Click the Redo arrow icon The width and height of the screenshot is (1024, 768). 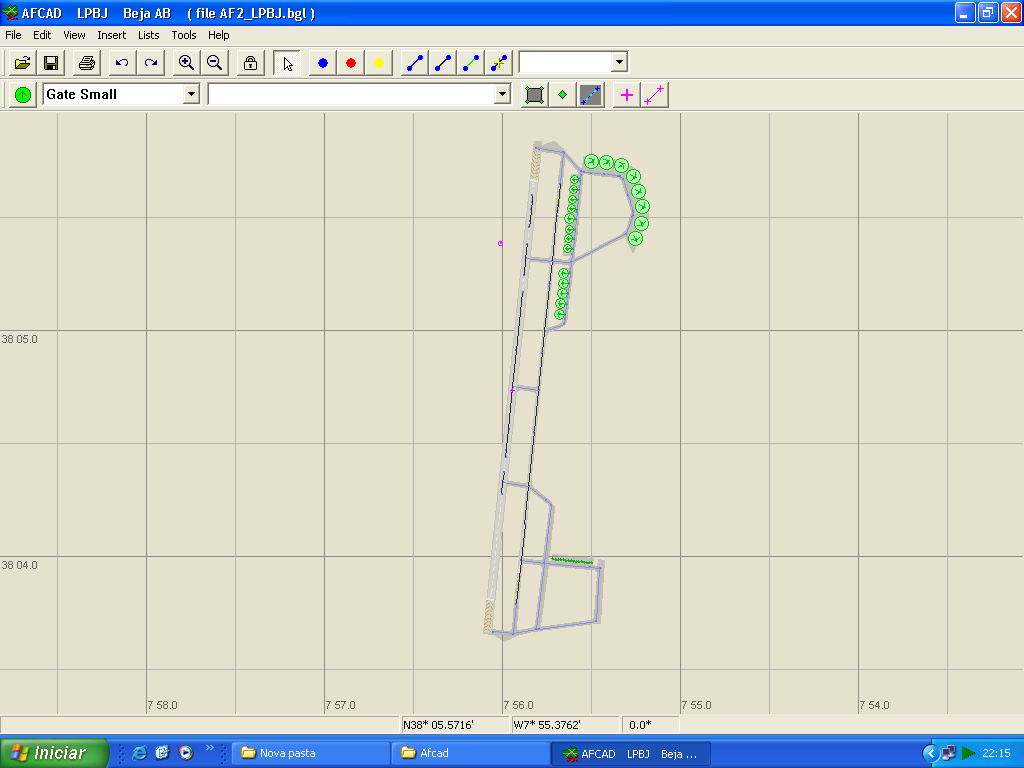(151, 63)
